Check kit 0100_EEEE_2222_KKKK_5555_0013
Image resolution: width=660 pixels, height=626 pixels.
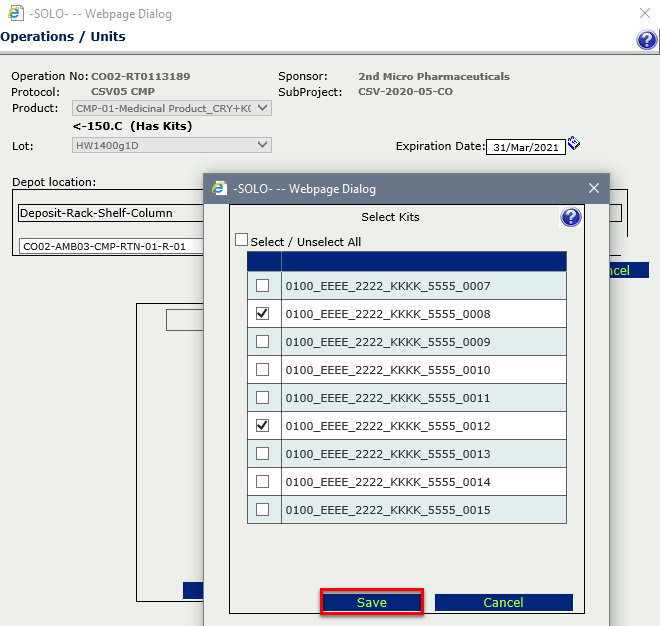tap(263, 453)
